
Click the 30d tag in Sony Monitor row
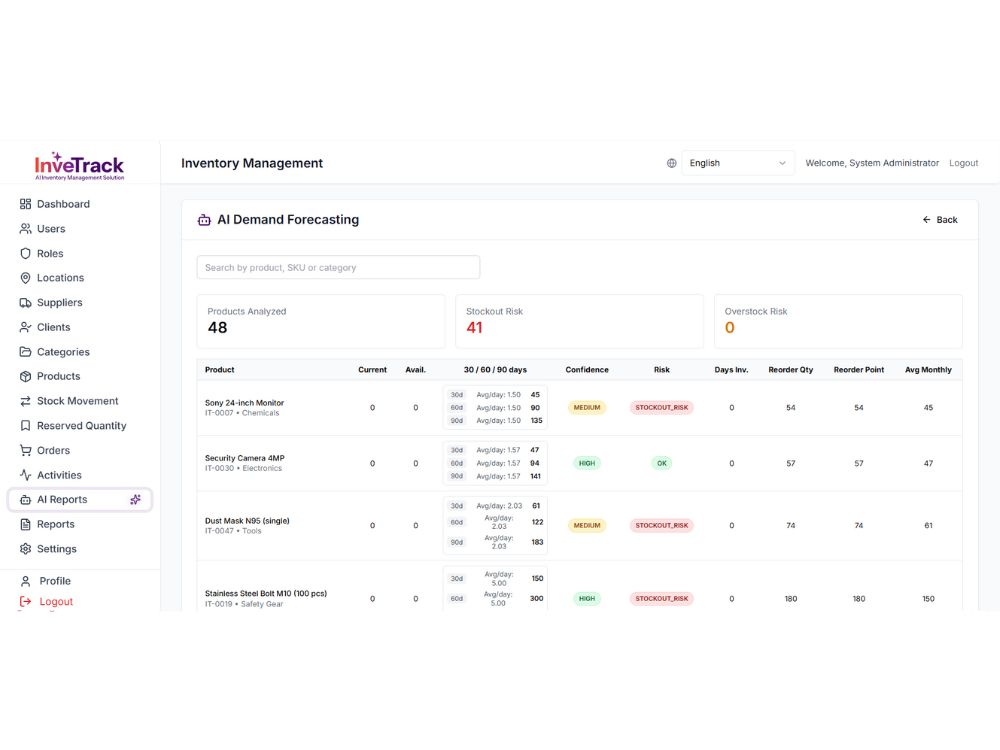pyautogui.click(x=457, y=395)
